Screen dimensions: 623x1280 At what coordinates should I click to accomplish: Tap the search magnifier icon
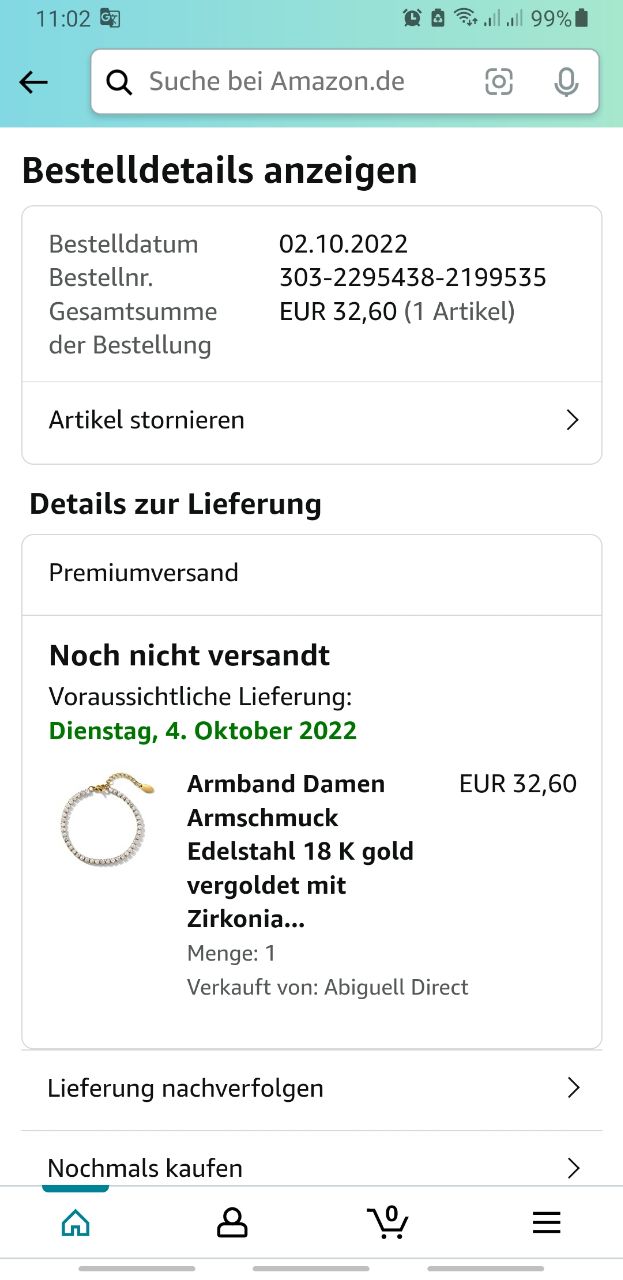click(119, 82)
